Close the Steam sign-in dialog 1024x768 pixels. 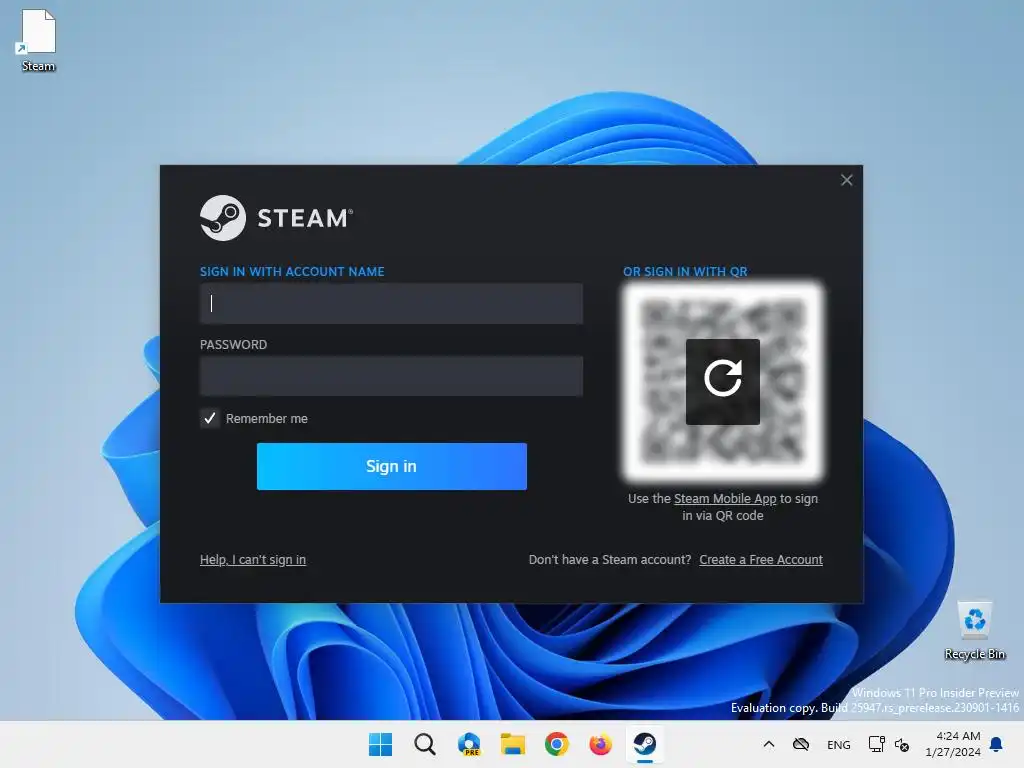pos(846,180)
